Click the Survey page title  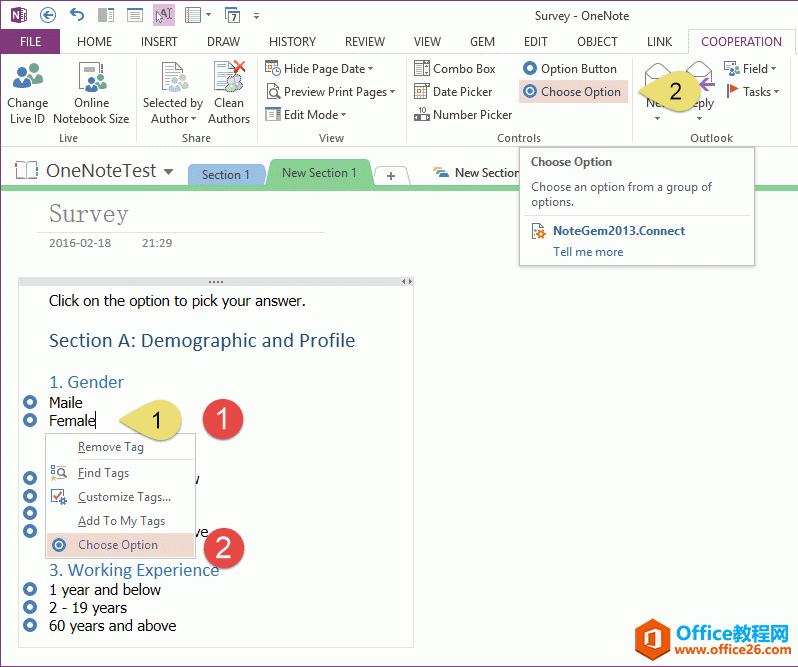coord(89,213)
